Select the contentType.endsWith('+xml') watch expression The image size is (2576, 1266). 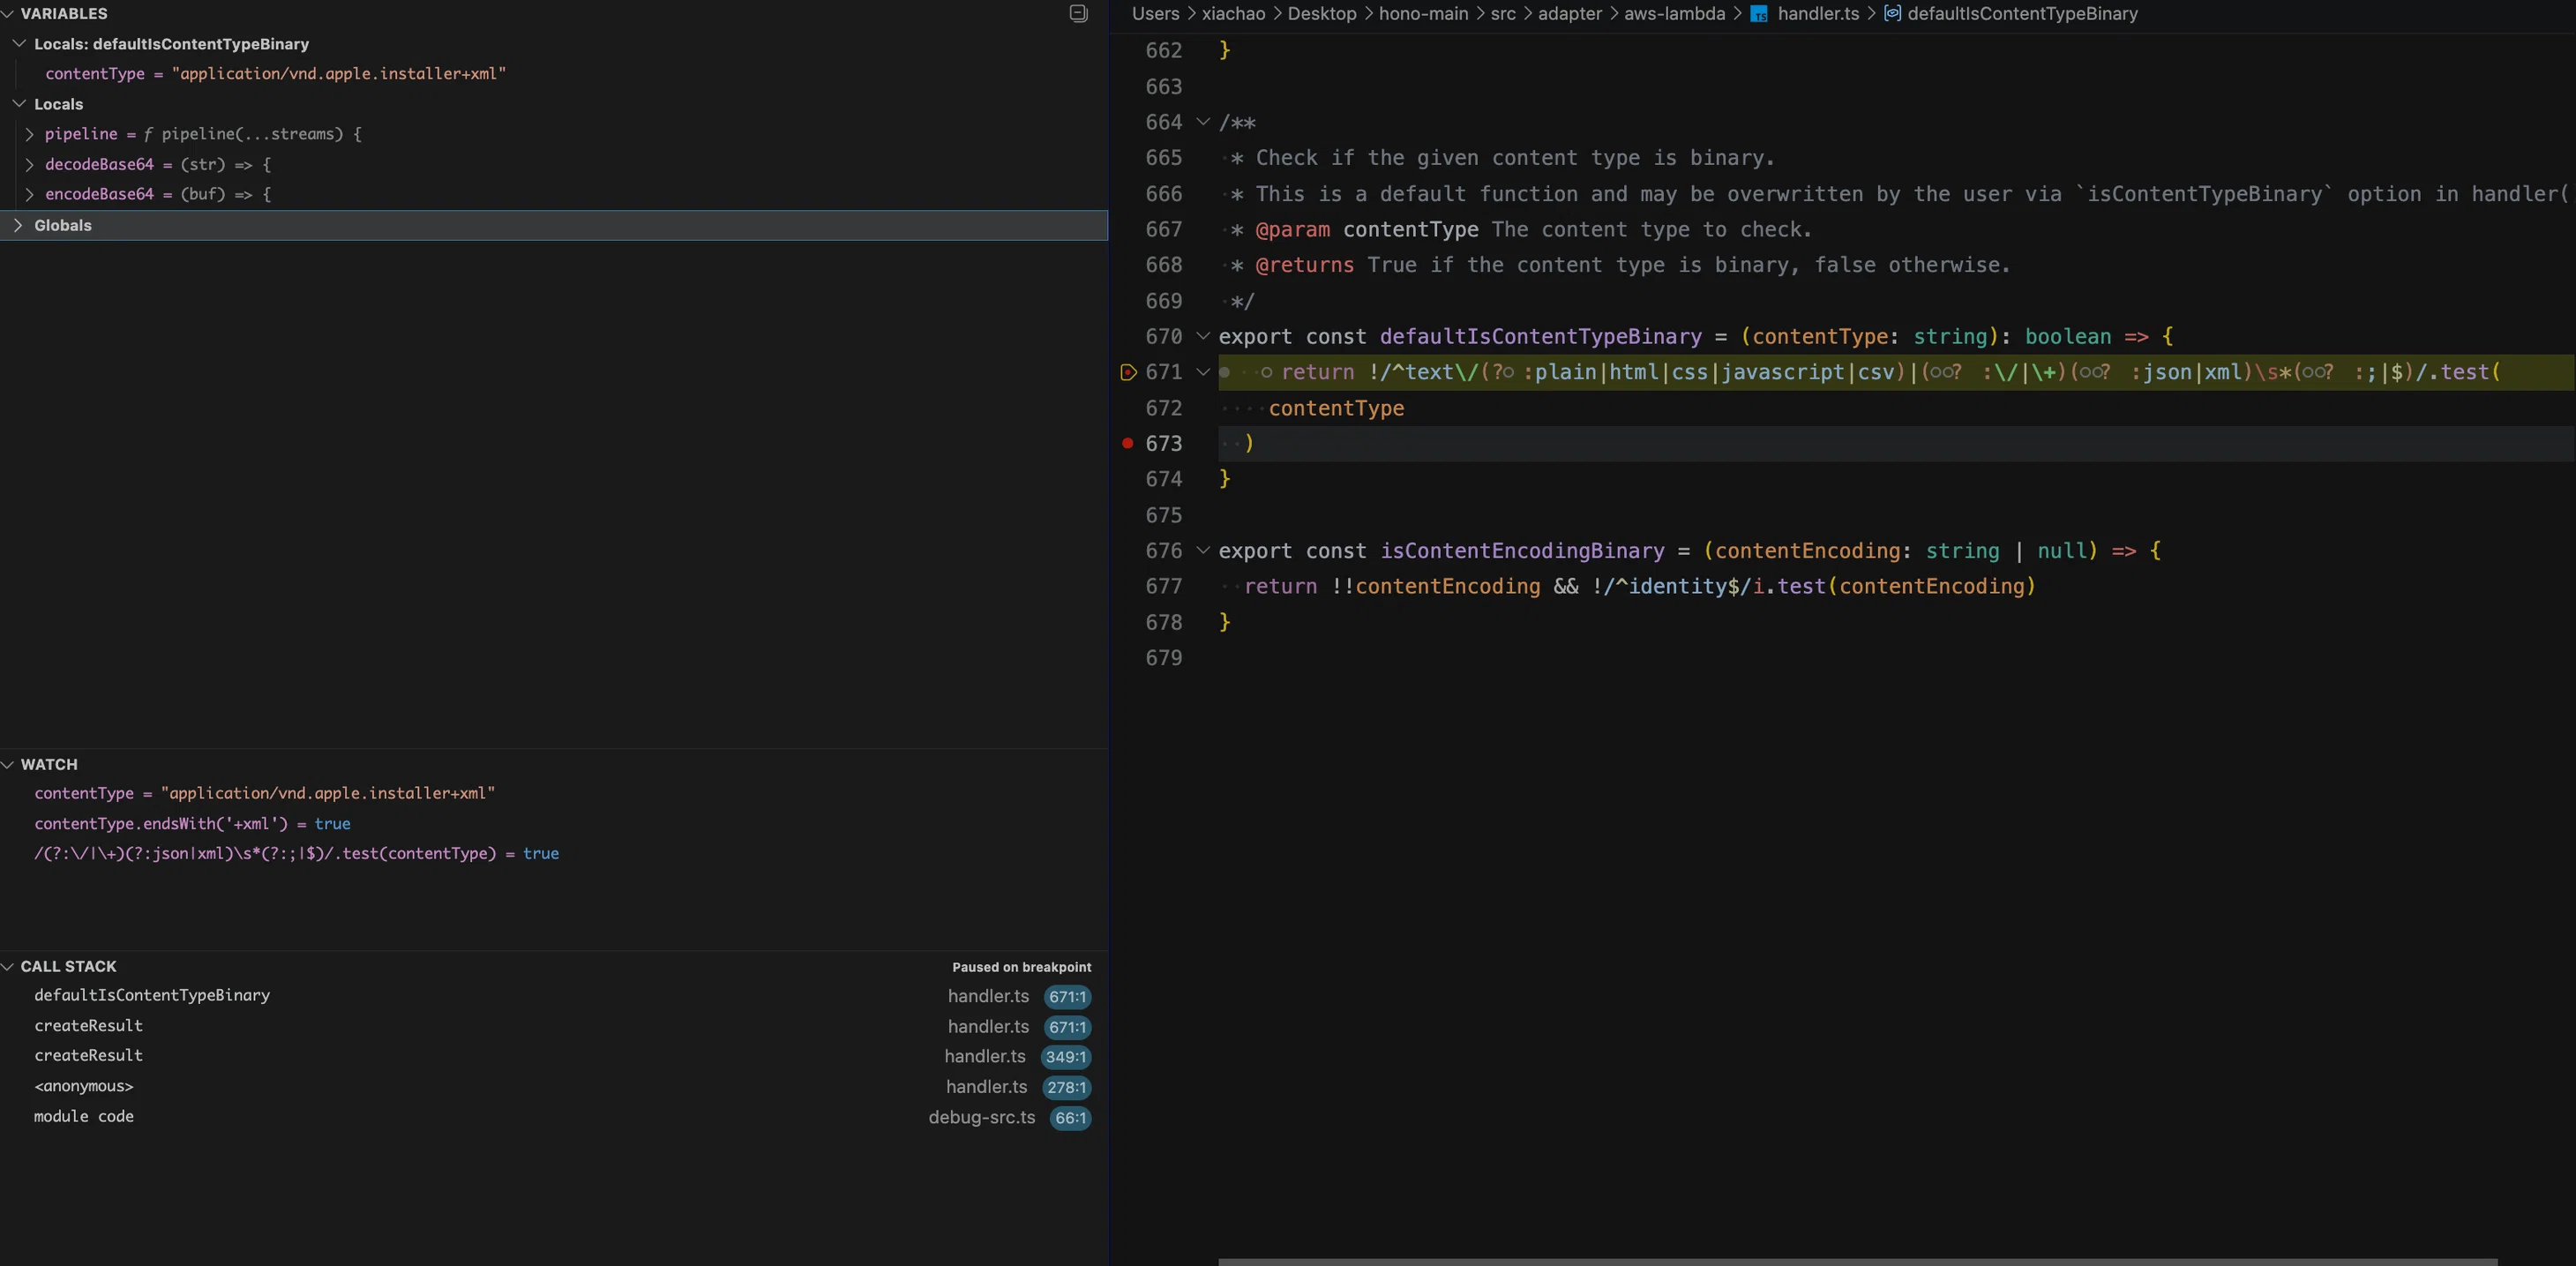click(x=553, y=824)
